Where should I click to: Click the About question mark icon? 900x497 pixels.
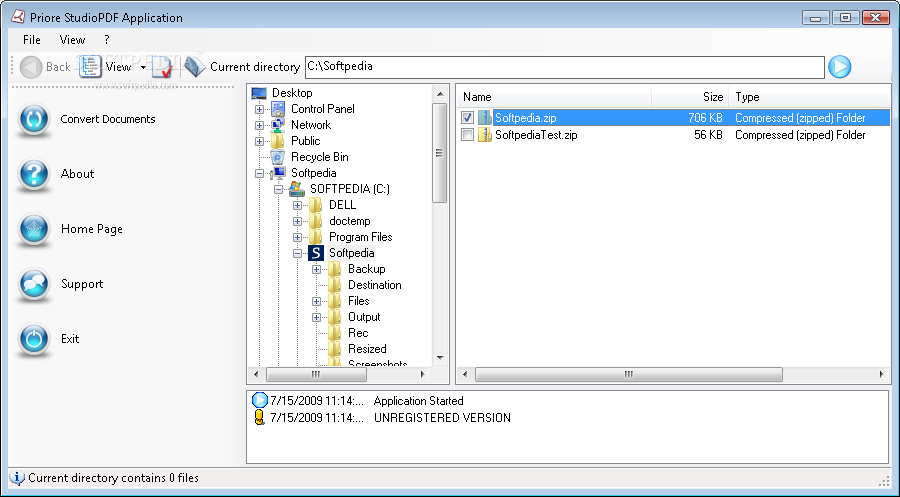pyautogui.click(x=33, y=174)
